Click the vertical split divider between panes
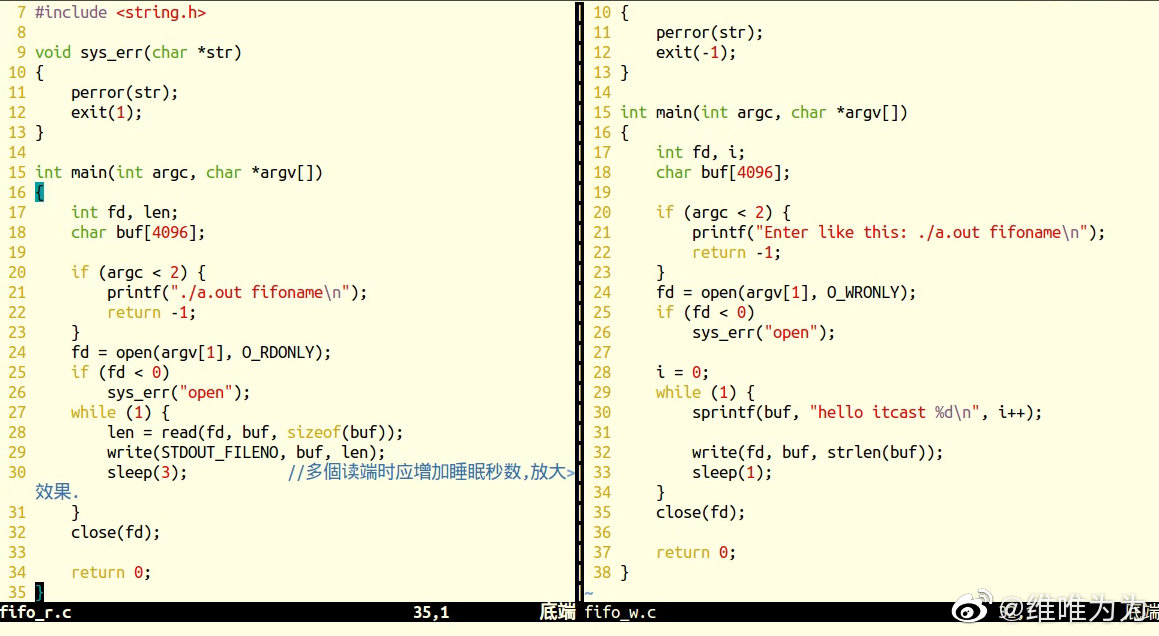This screenshot has height=636, width=1159. pyautogui.click(x=579, y=300)
